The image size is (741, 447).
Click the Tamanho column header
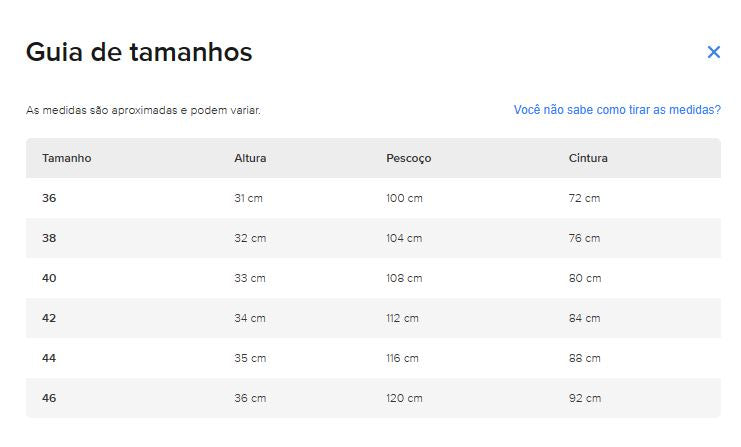pos(67,158)
